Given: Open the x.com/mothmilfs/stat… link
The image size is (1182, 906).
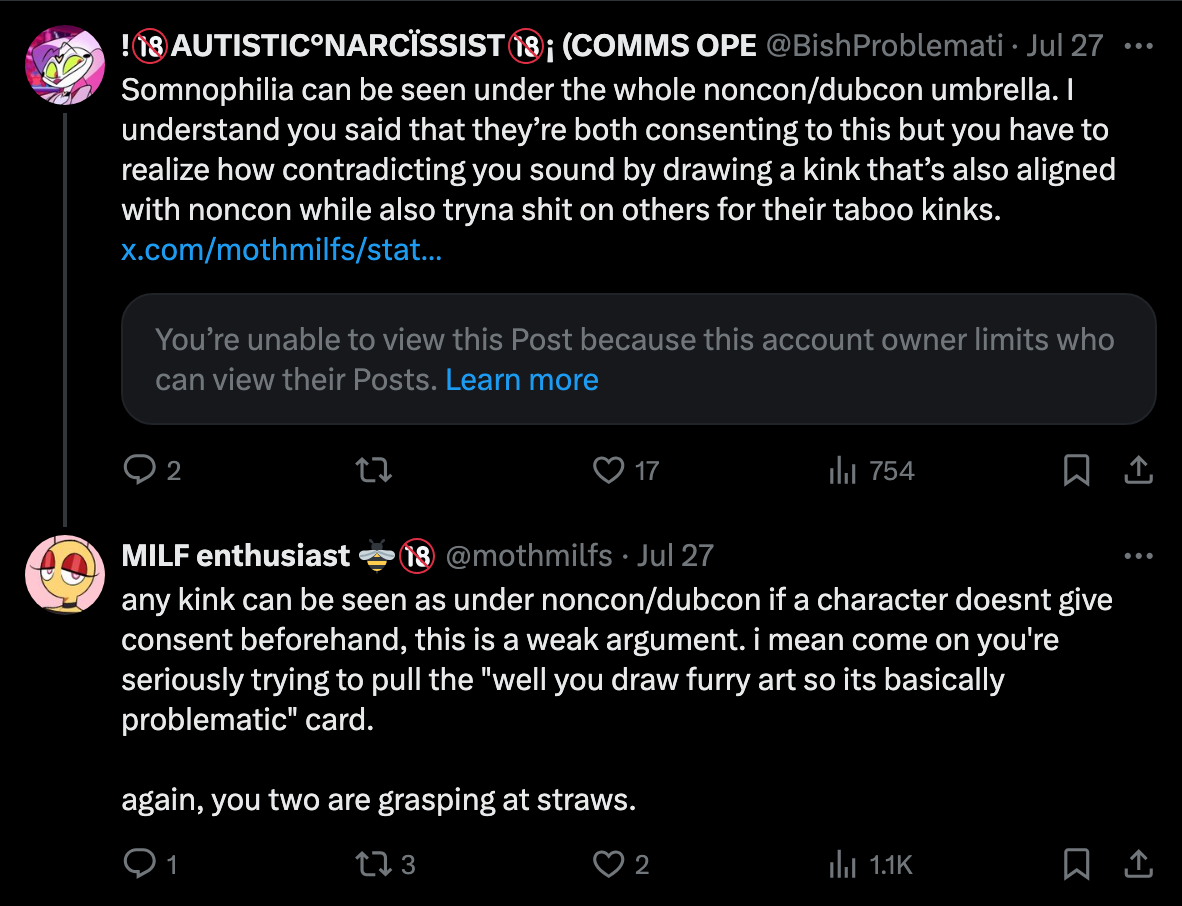Looking at the screenshot, I should (281, 249).
